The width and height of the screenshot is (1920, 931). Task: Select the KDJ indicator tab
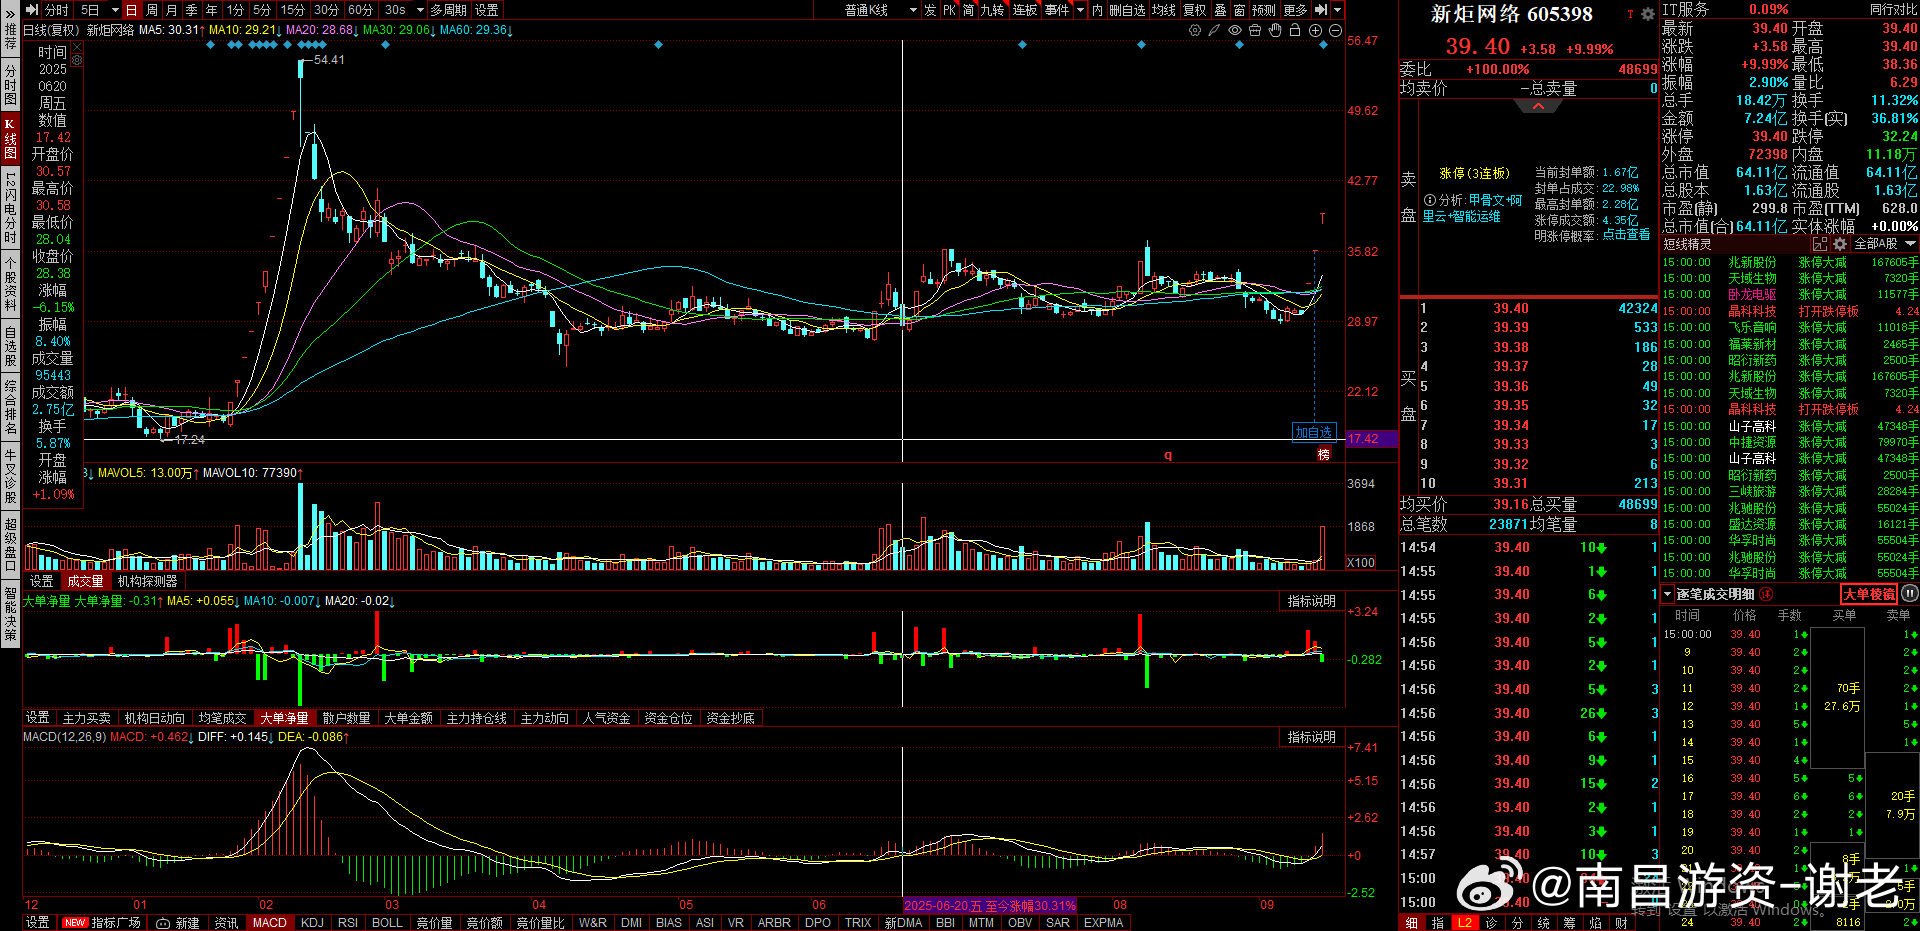(x=312, y=923)
